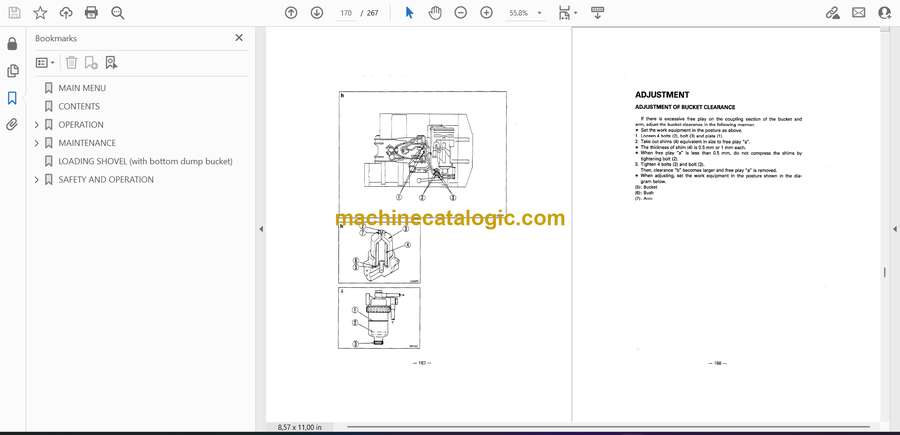
Task: Select the MAINTENANCE bookmark
Action: click(x=87, y=143)
